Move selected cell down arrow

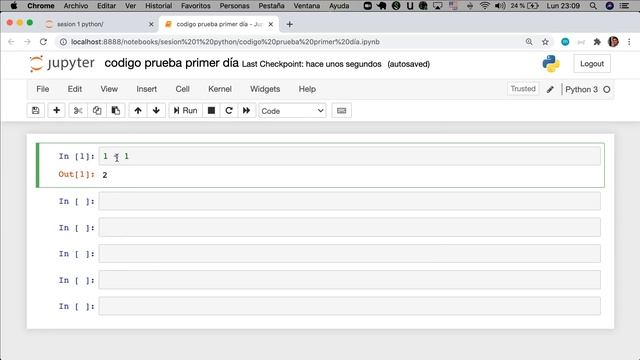pyautogui.click(x=156, y=111)
